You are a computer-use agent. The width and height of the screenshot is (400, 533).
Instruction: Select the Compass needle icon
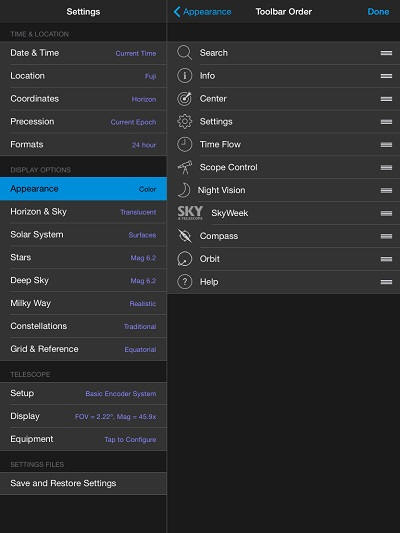click(185, 236)
